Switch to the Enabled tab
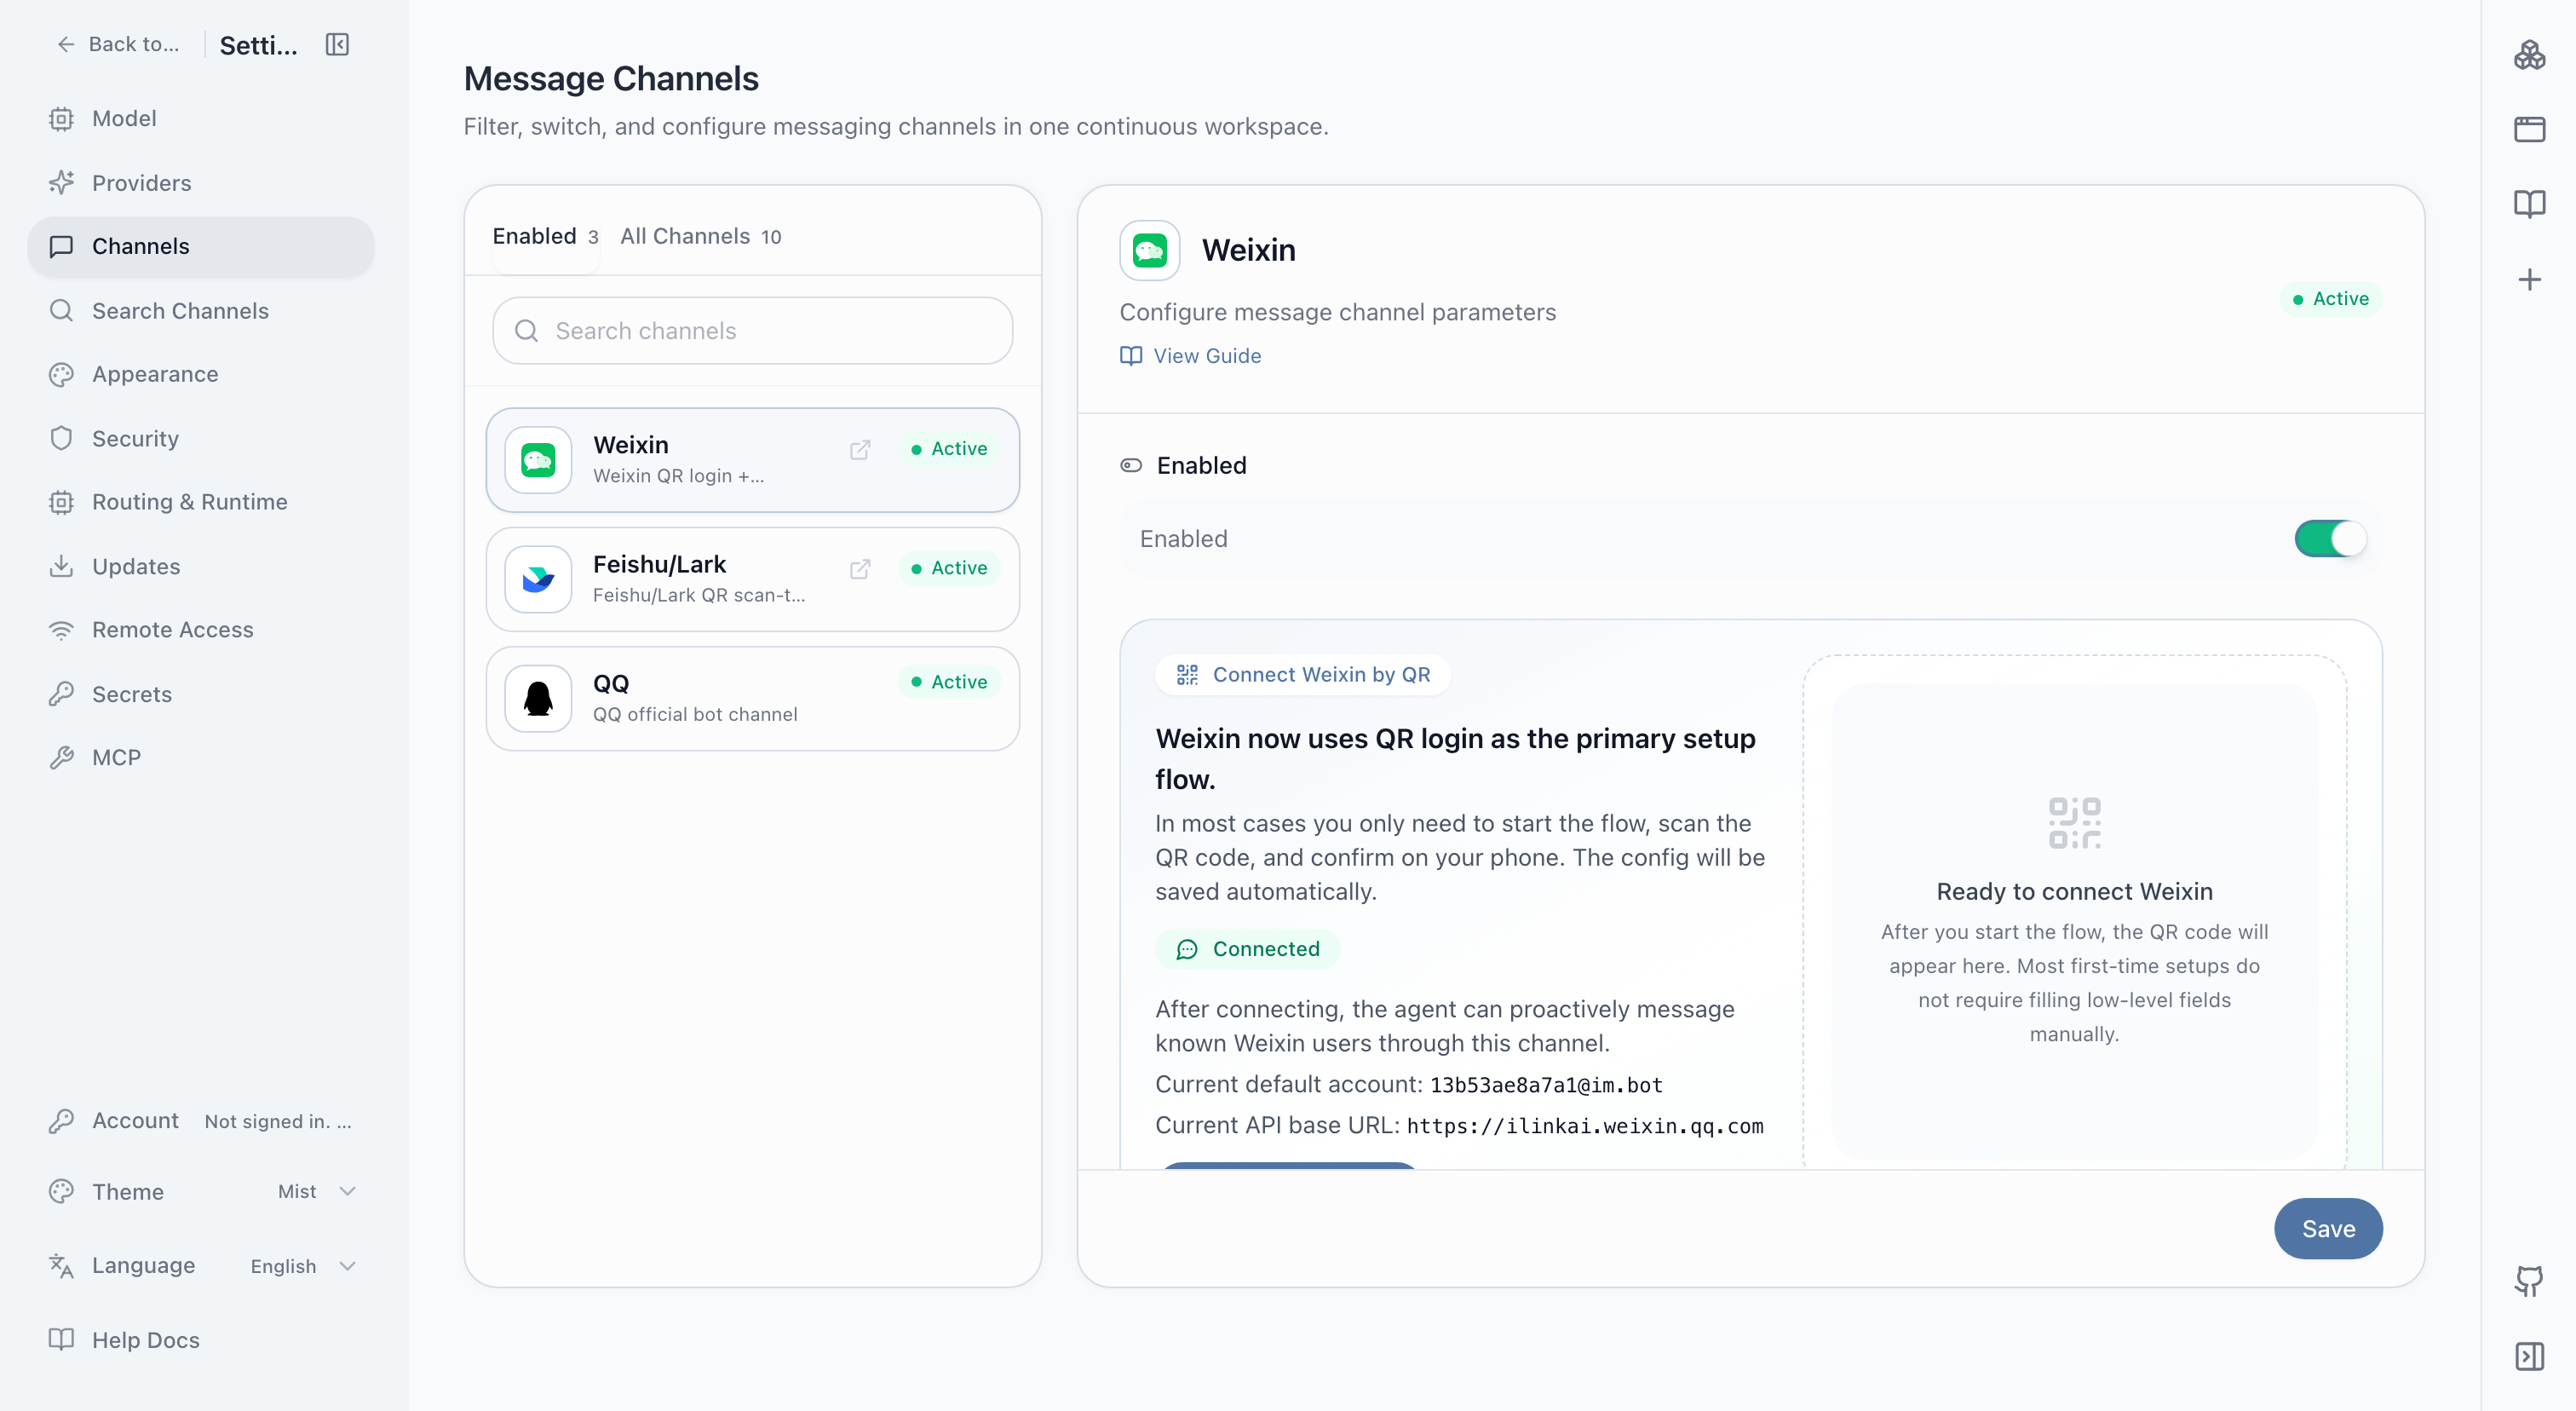Screen dimensions: 2576x1411 (x=545, y=236)
